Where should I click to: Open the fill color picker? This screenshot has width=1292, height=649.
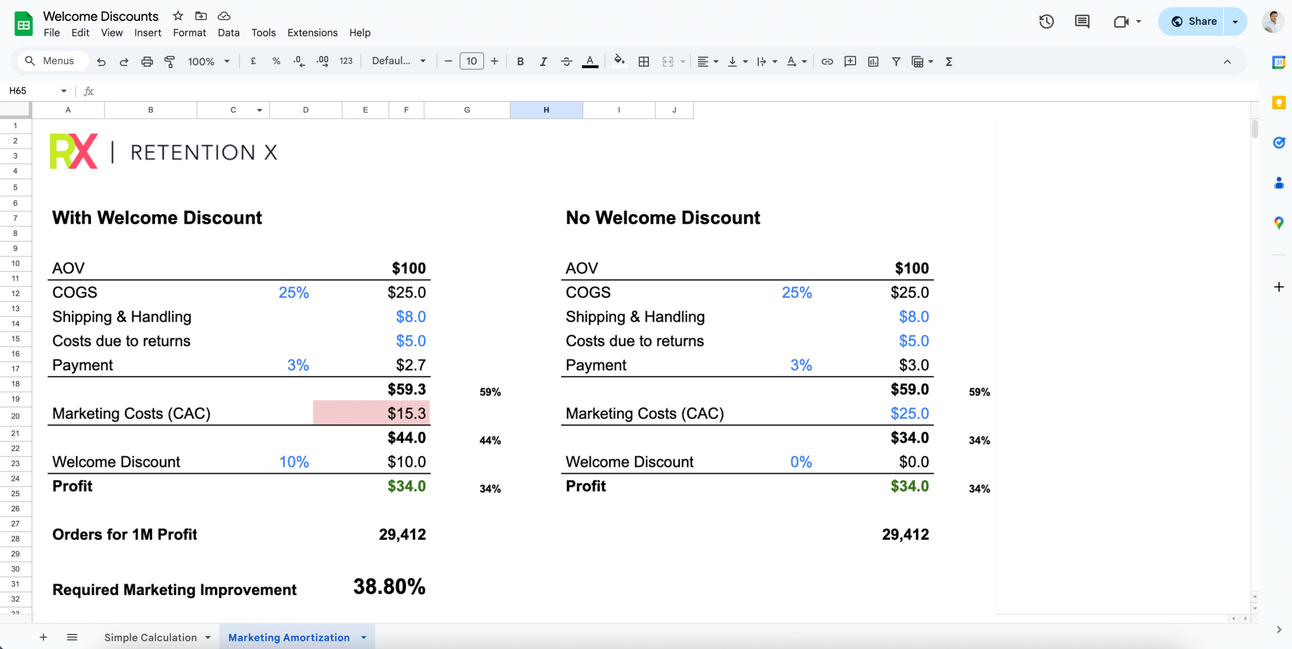coord(619,61)
